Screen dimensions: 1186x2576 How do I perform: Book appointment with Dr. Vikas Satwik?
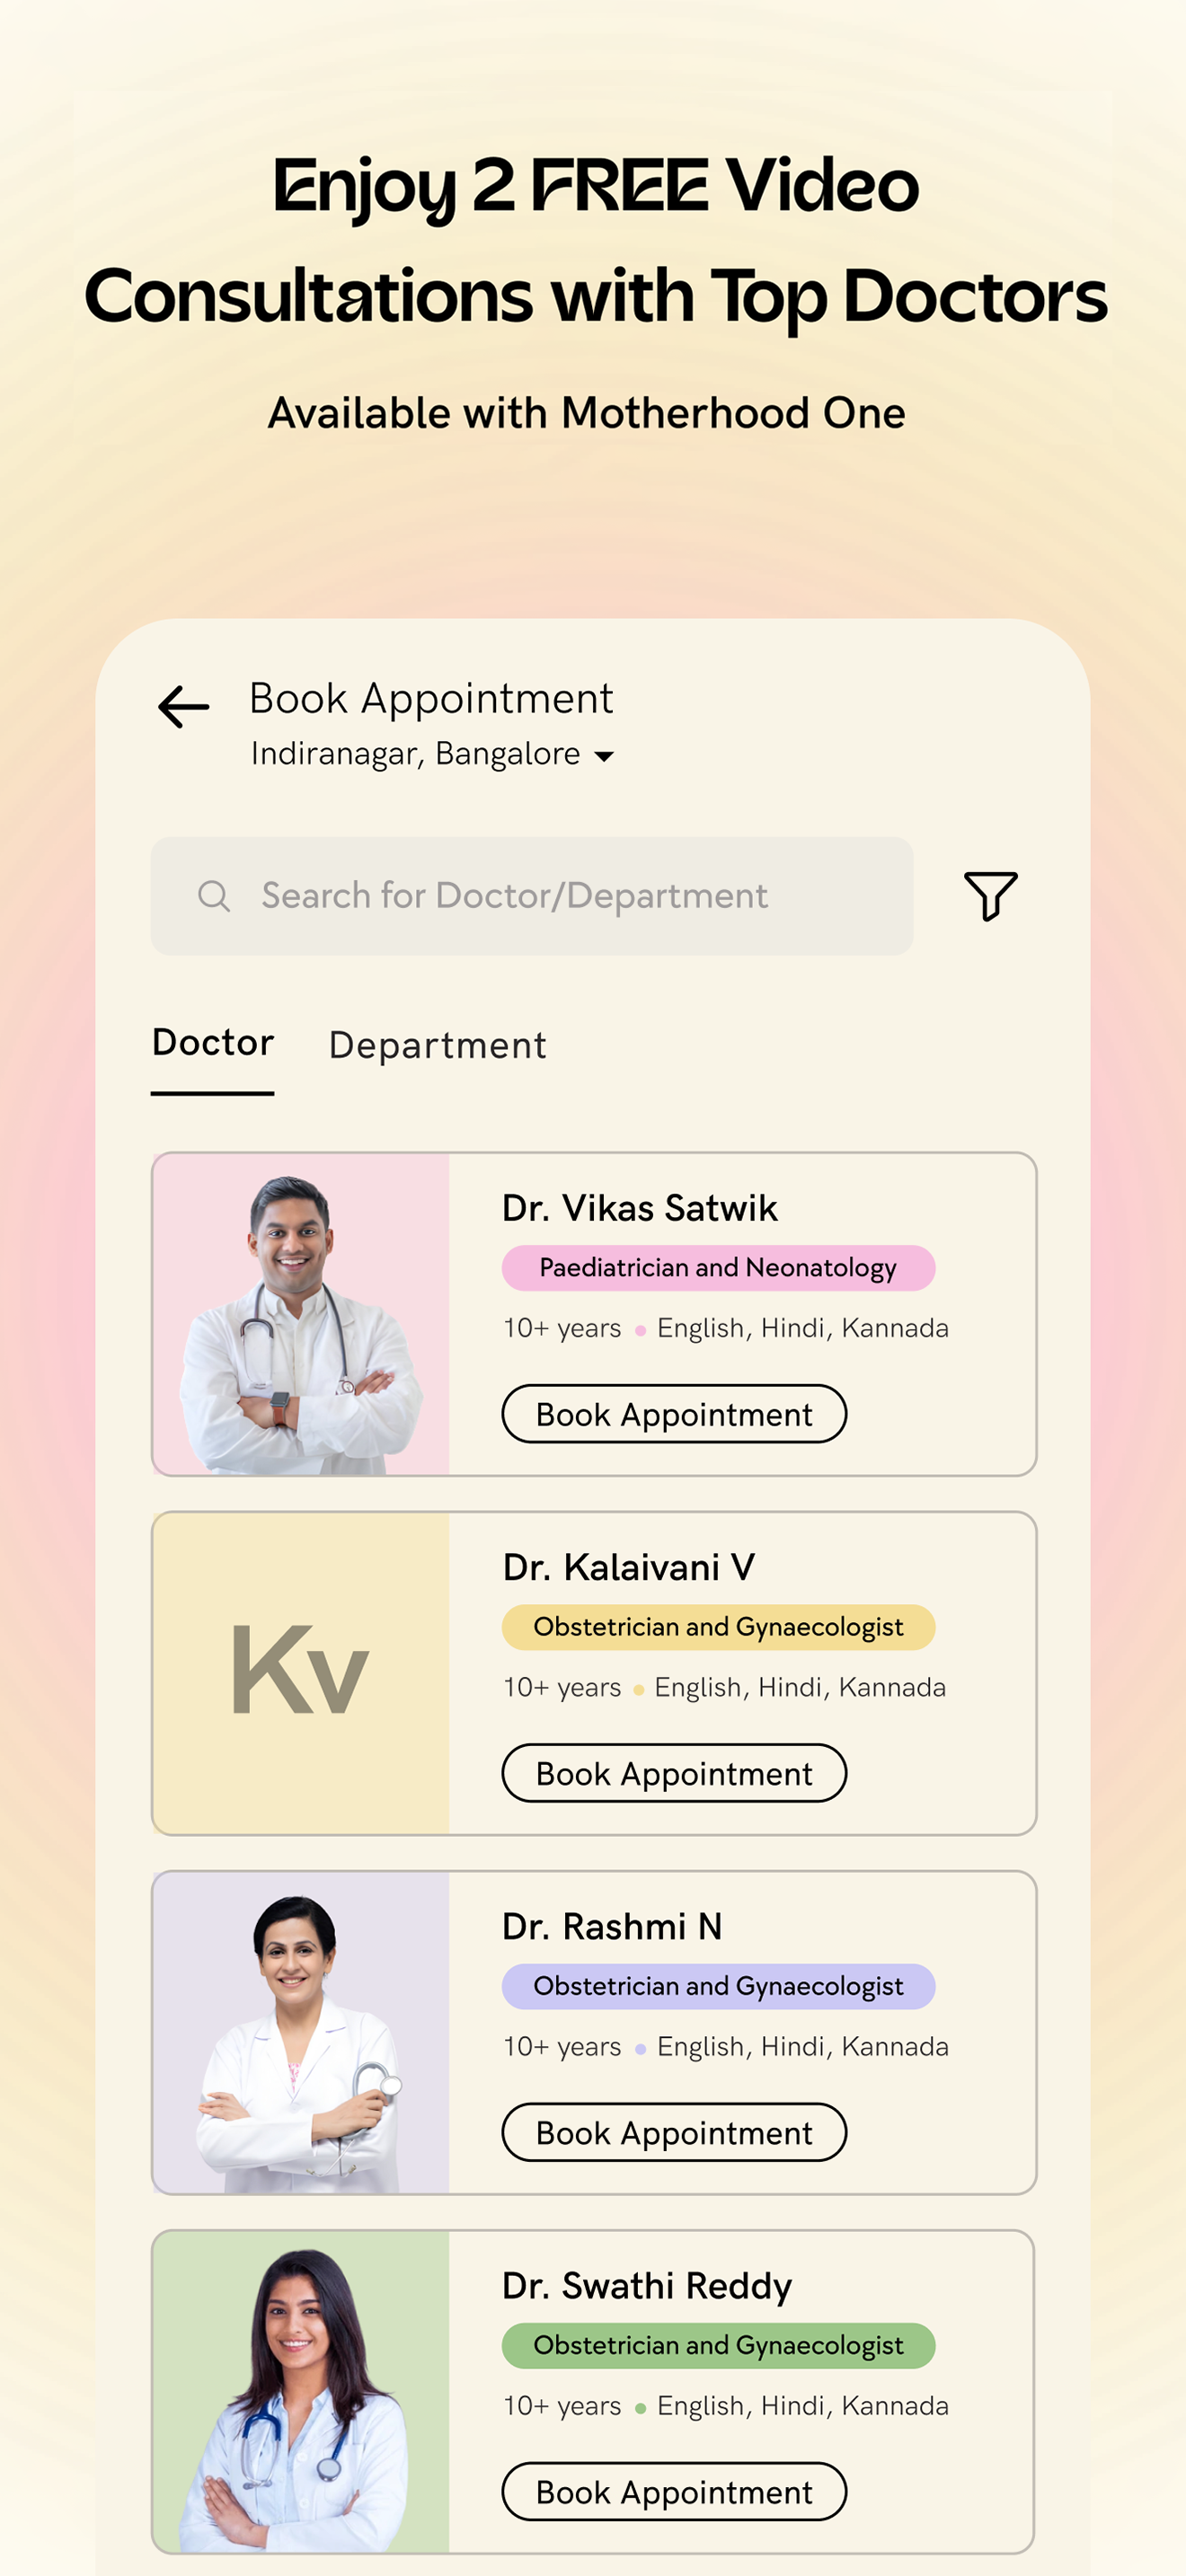674,1414
